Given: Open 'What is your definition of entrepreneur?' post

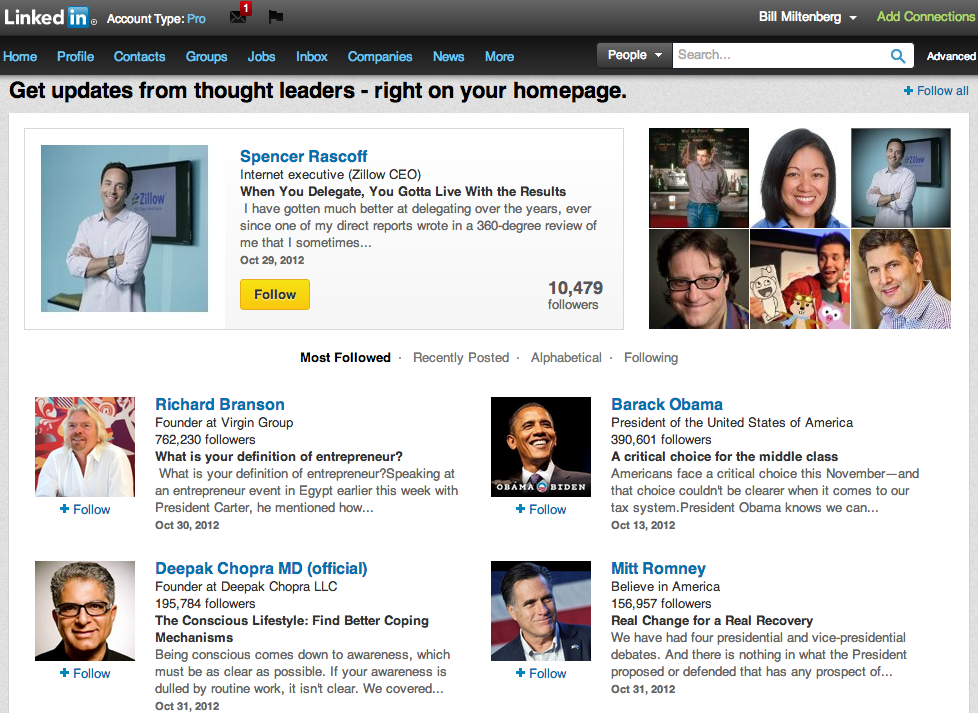Looking at the screenshot, I should pos(279,457).
